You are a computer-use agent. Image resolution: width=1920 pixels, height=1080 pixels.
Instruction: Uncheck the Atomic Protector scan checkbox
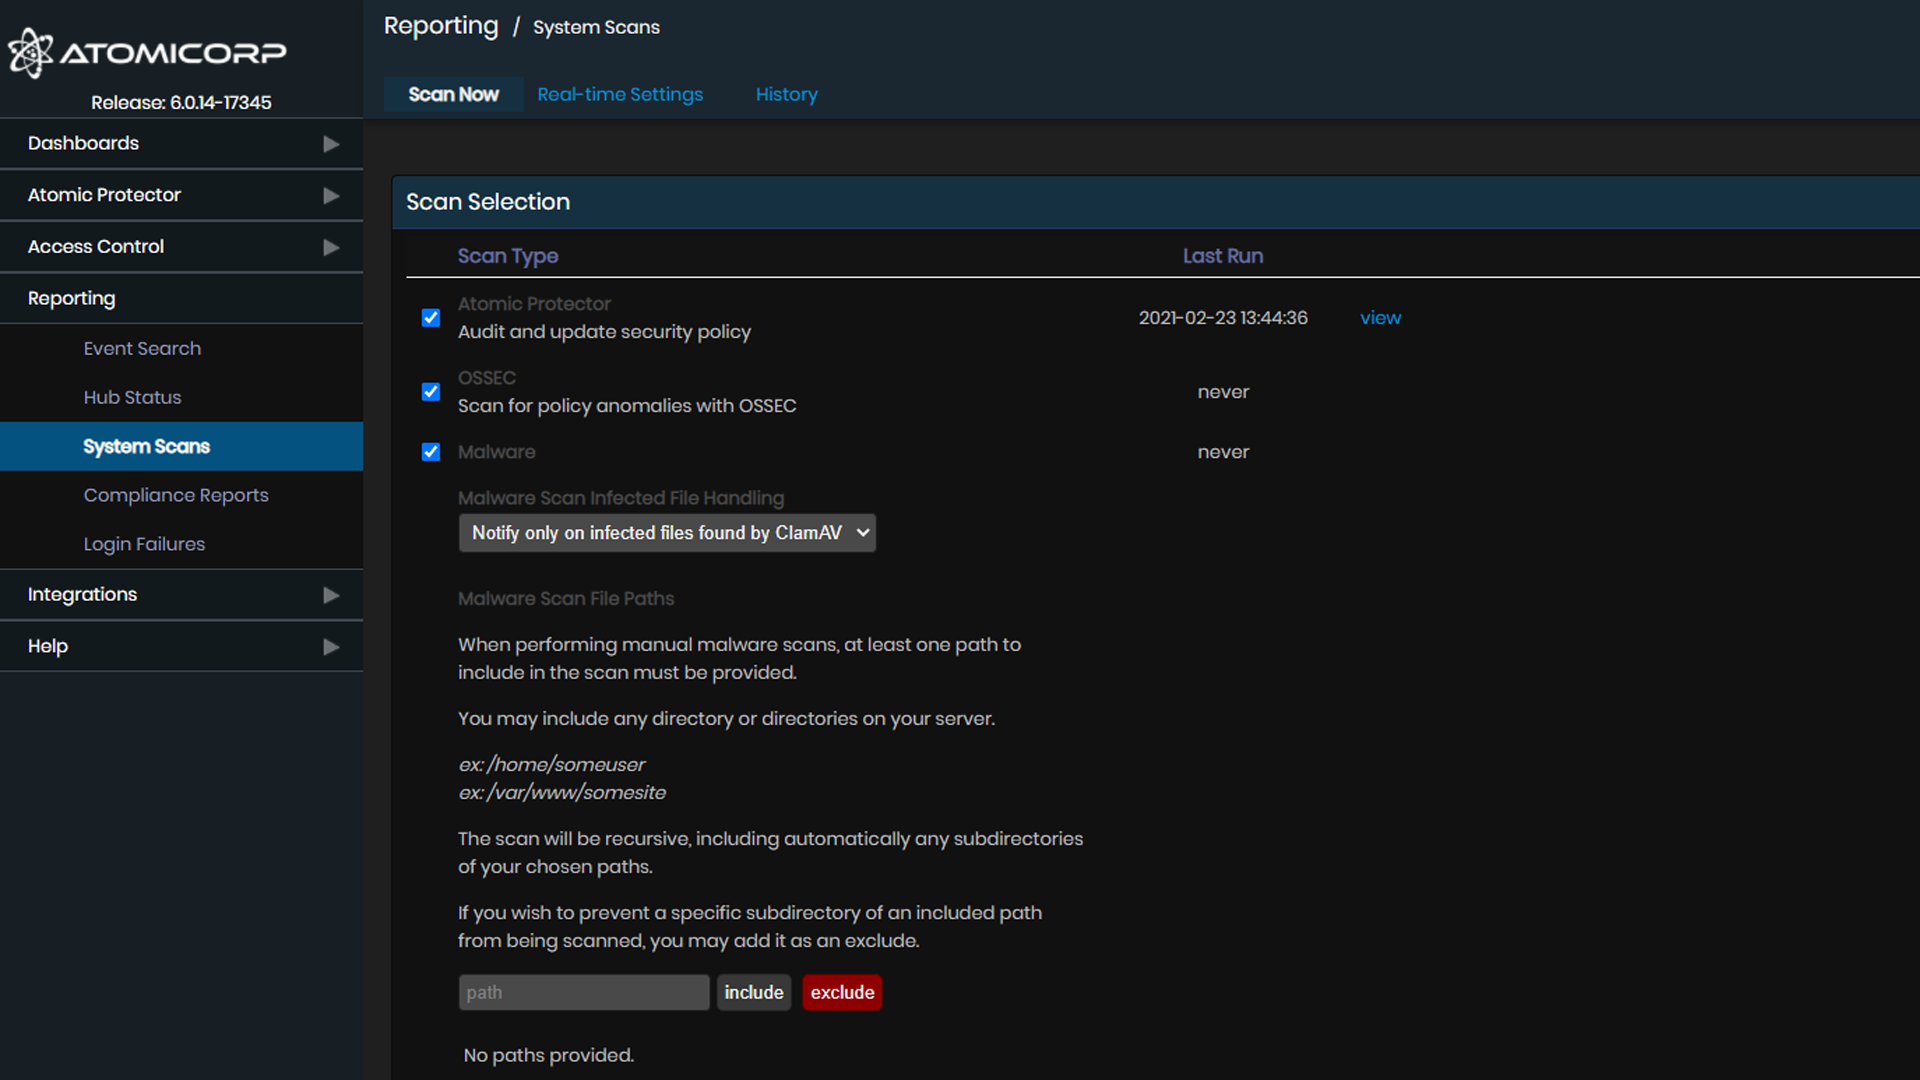pyautogui.click(x=431, y=318)
